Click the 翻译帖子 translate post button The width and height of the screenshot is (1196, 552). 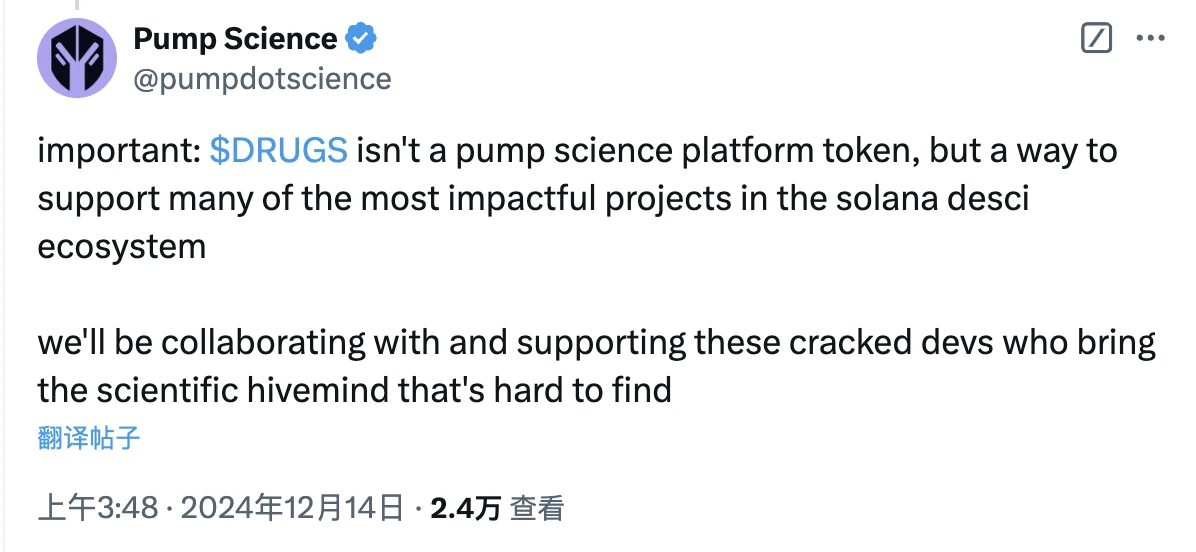click(x=89, y=437)
